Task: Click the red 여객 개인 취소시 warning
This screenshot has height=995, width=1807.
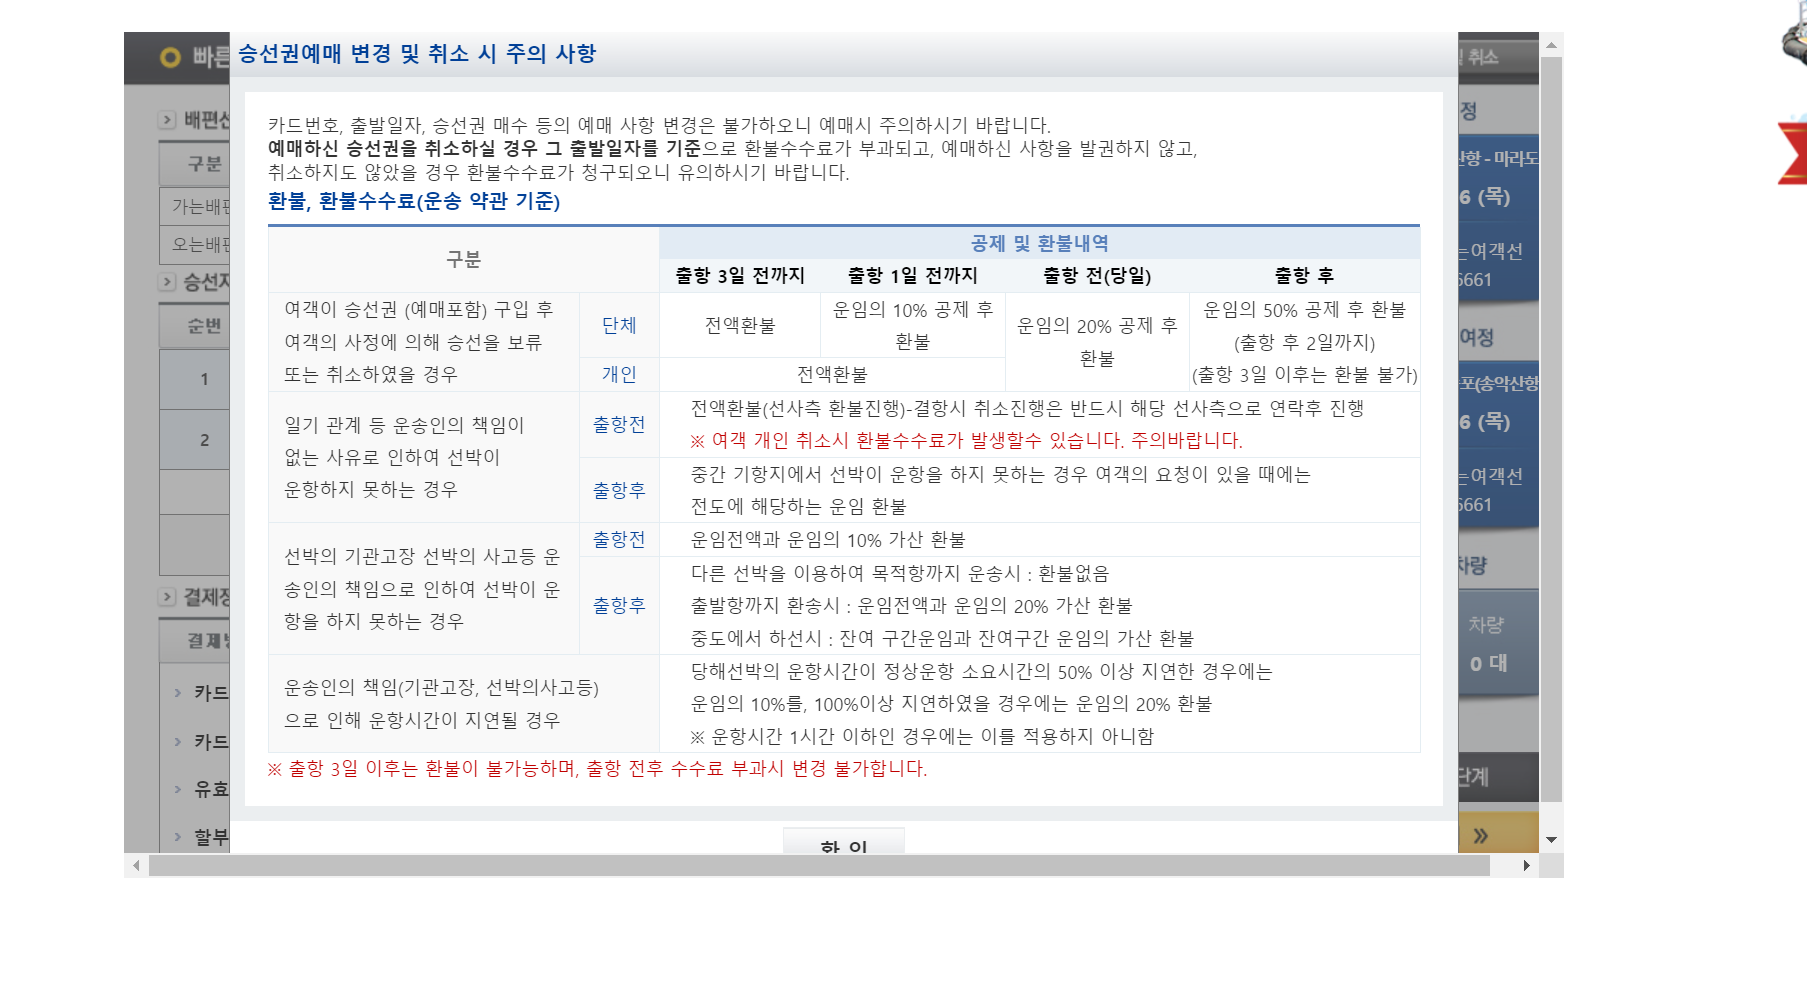Action: [x=966, y=440]
